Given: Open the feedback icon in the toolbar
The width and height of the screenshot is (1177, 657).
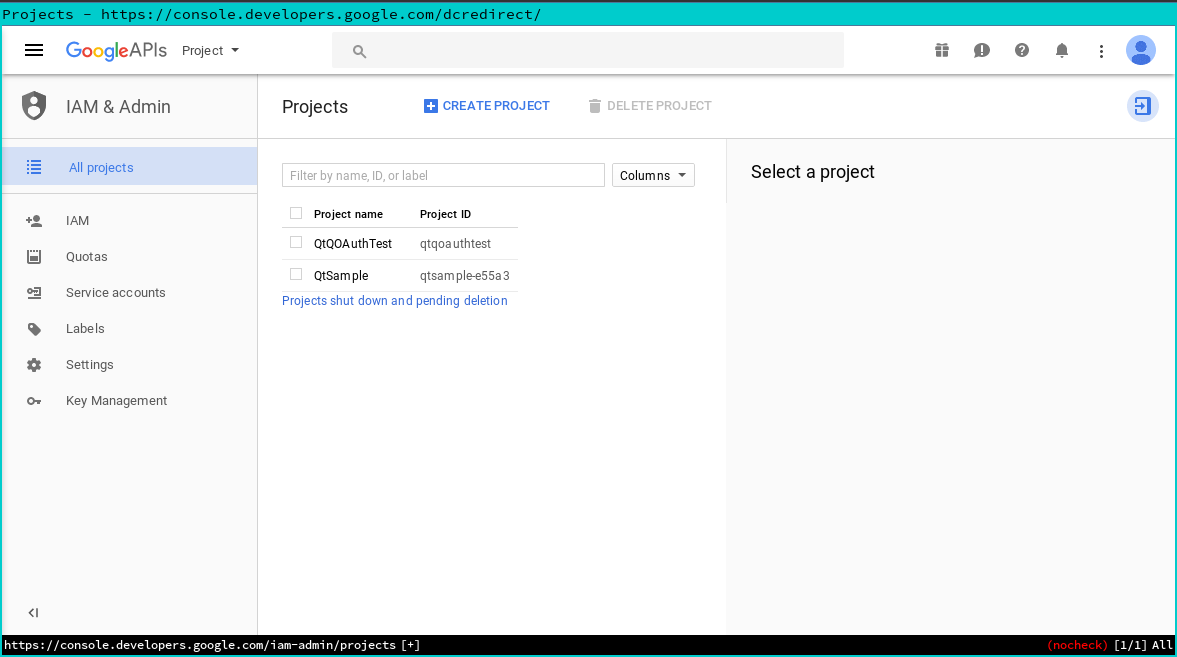Looking at the screenshot, I should coord(981,50).
